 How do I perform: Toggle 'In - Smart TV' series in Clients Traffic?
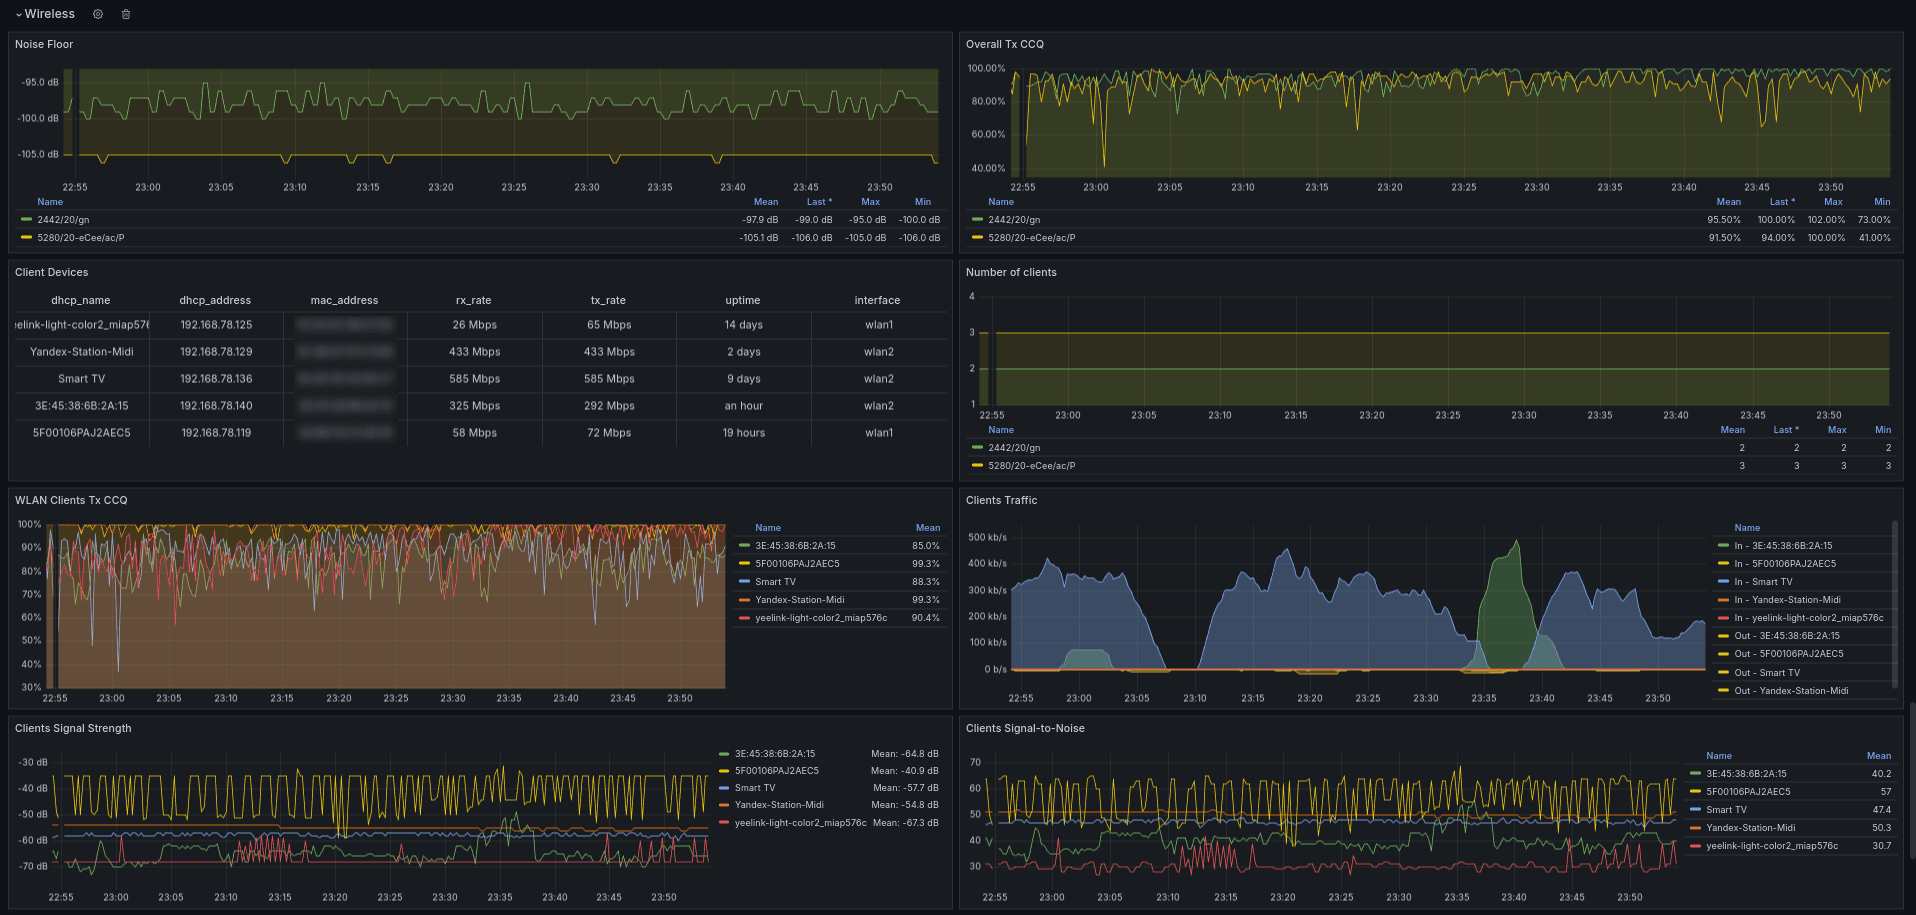(1763, 582)
